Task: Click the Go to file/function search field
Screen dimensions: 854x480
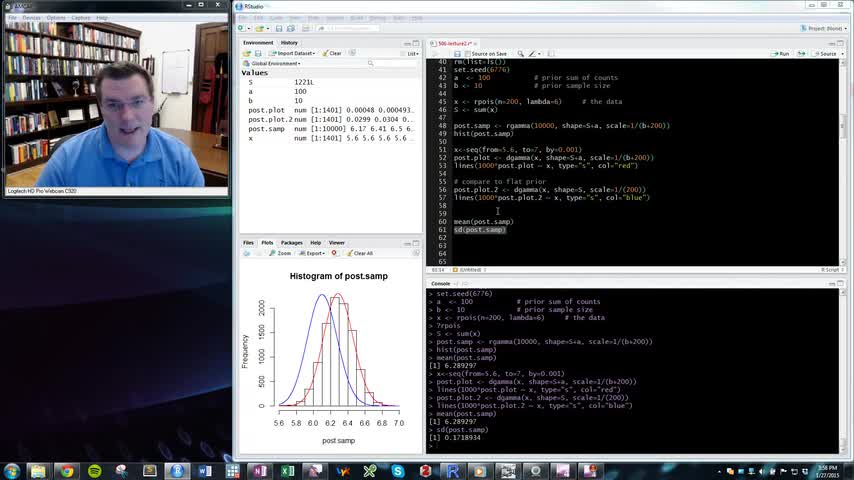Action: (x=349, y=28)
